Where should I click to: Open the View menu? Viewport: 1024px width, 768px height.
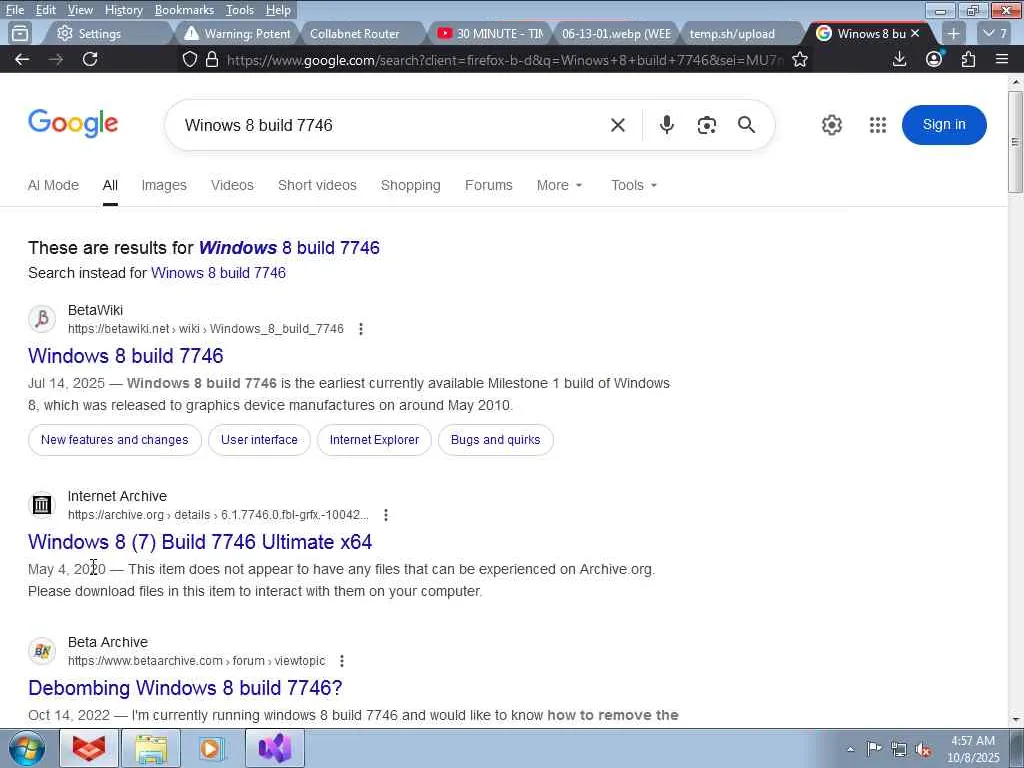[x=80, y=10]
